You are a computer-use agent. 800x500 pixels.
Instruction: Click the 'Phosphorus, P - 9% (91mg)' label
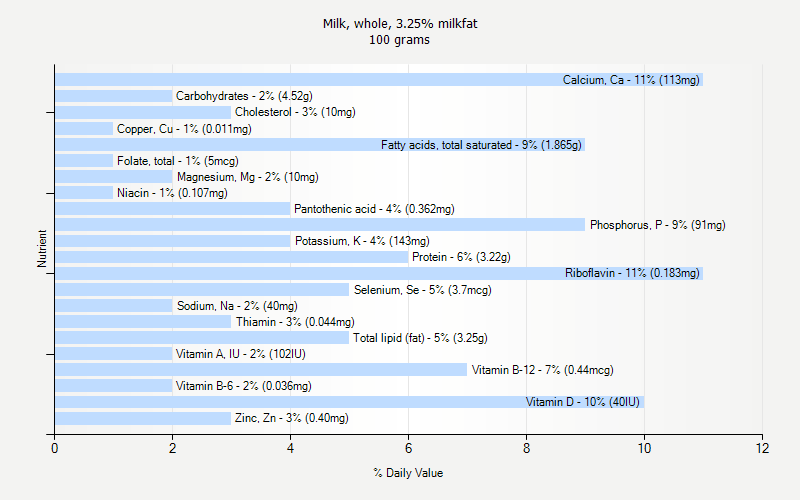(x=658, y=225)
